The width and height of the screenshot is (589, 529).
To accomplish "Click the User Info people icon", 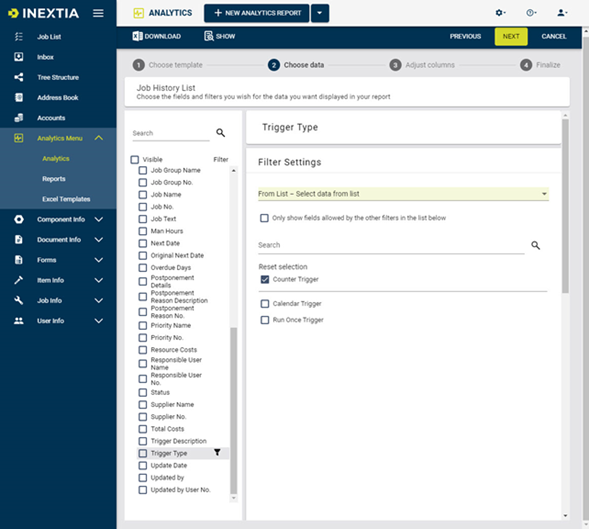I will 18,321.
